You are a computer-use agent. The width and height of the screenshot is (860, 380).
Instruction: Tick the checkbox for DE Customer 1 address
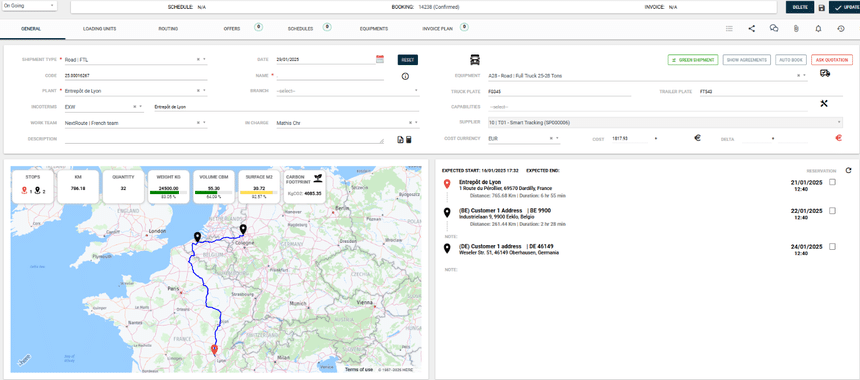point(833,247)
